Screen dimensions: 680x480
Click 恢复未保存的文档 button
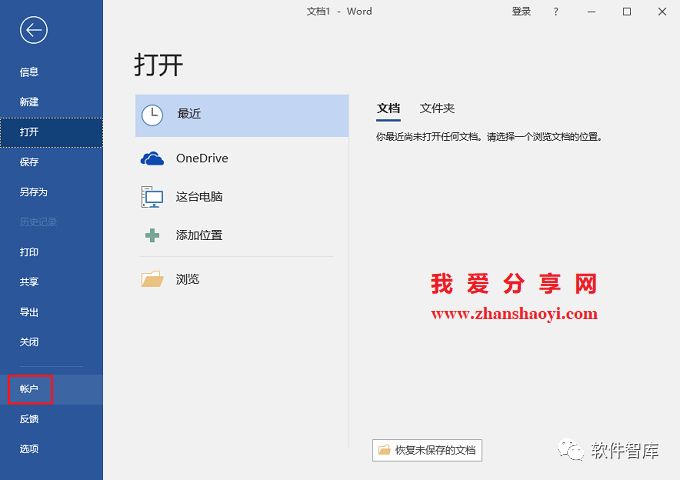pyautogui.click(x=427, y=450)
